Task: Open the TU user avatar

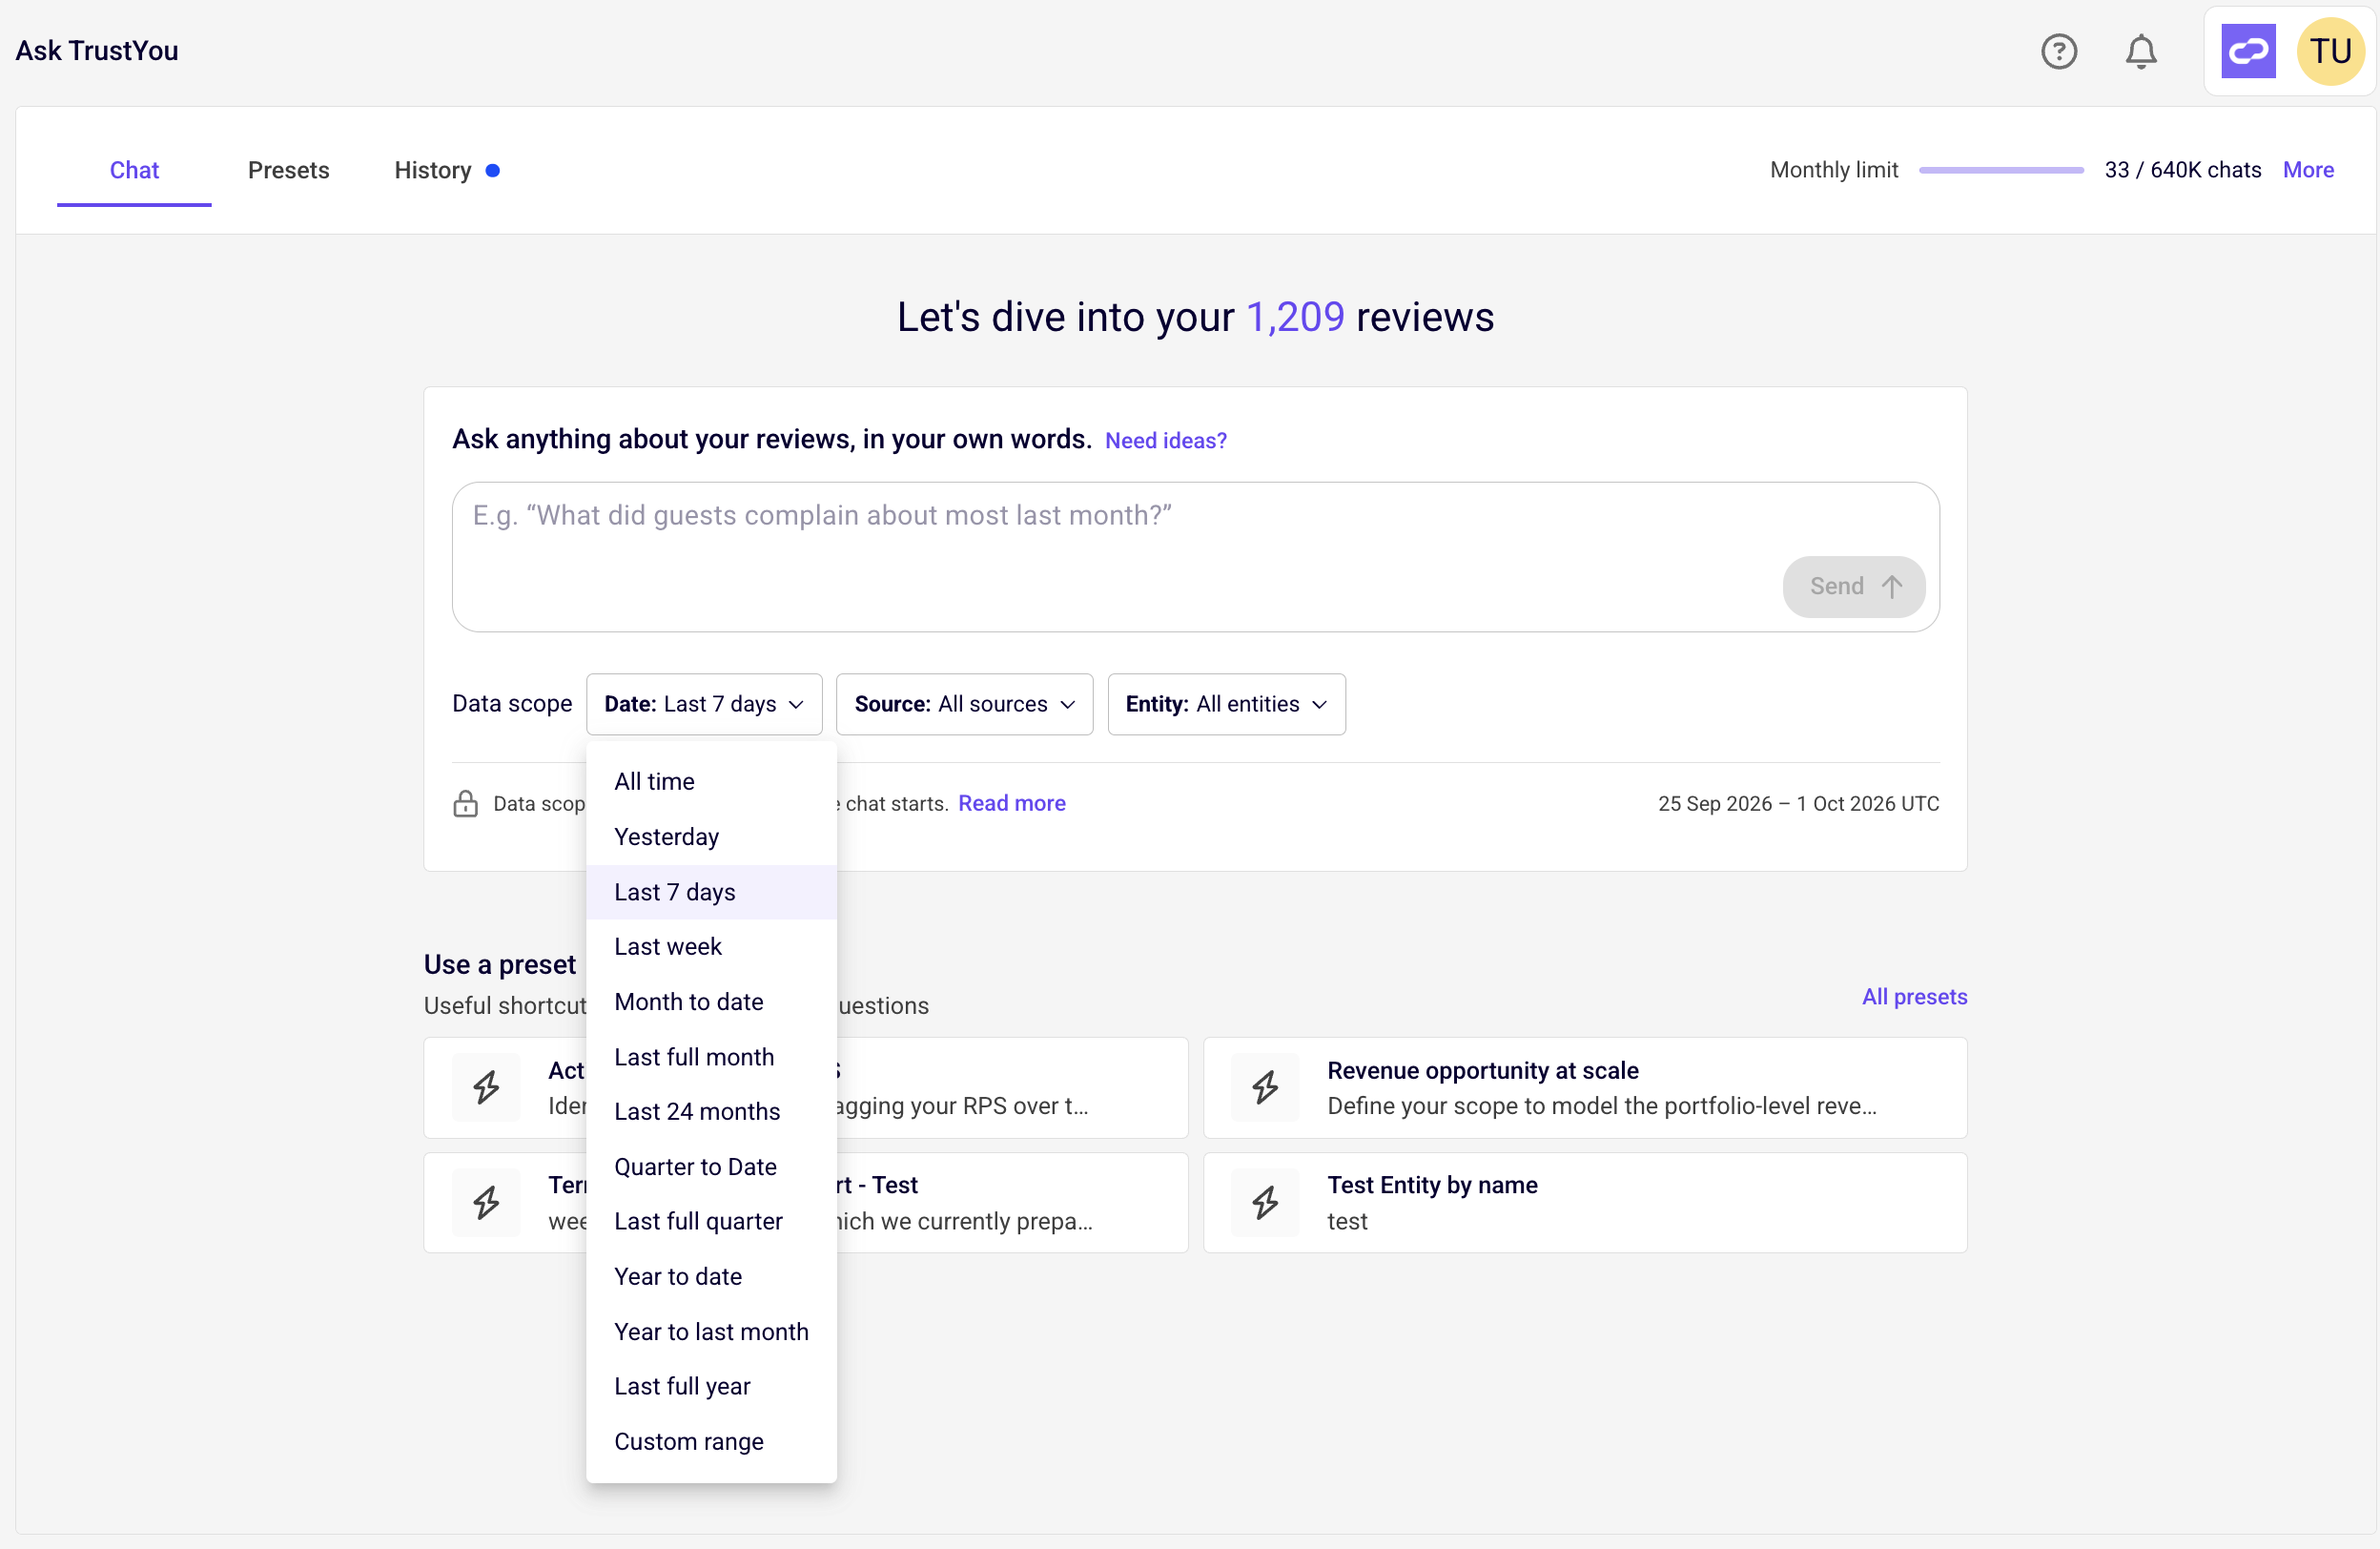Action: (x=2330, y=51)
